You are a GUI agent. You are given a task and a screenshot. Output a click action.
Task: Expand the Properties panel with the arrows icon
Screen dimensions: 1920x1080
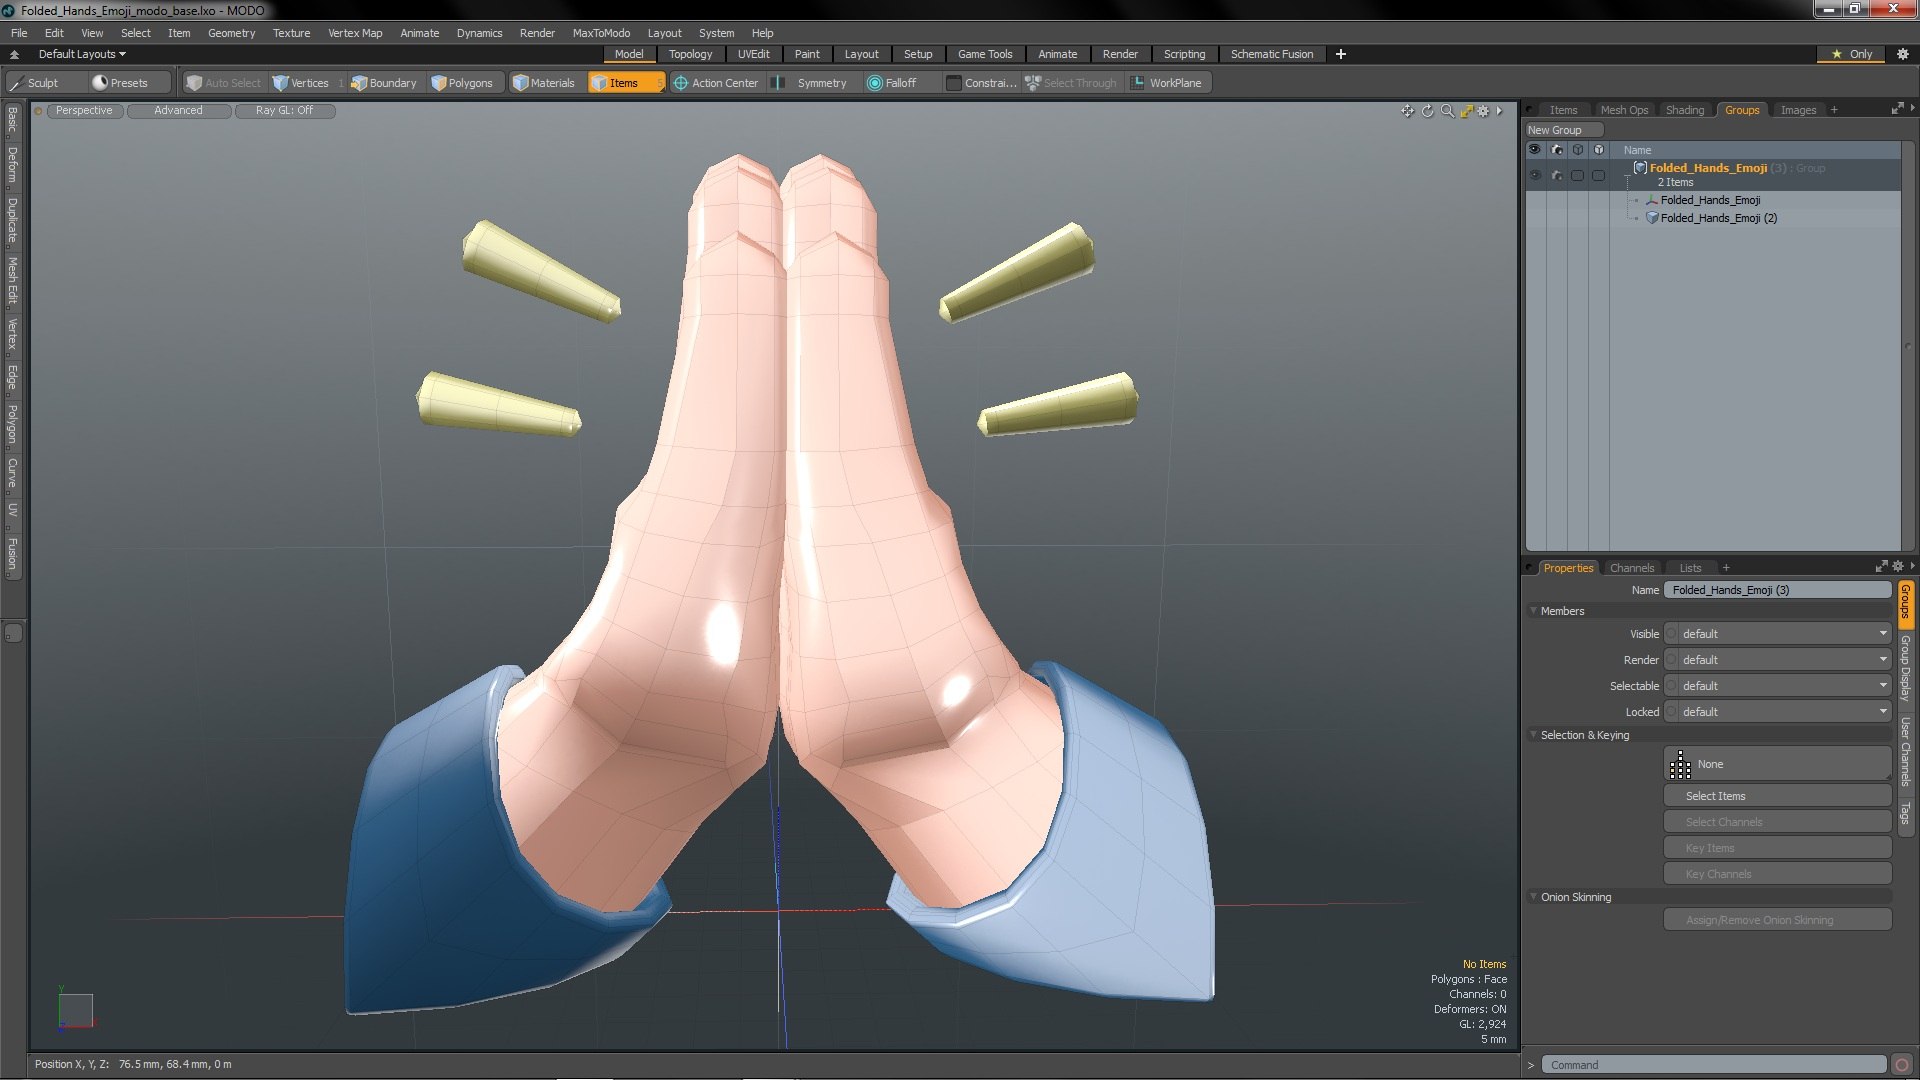[1881, 566]
